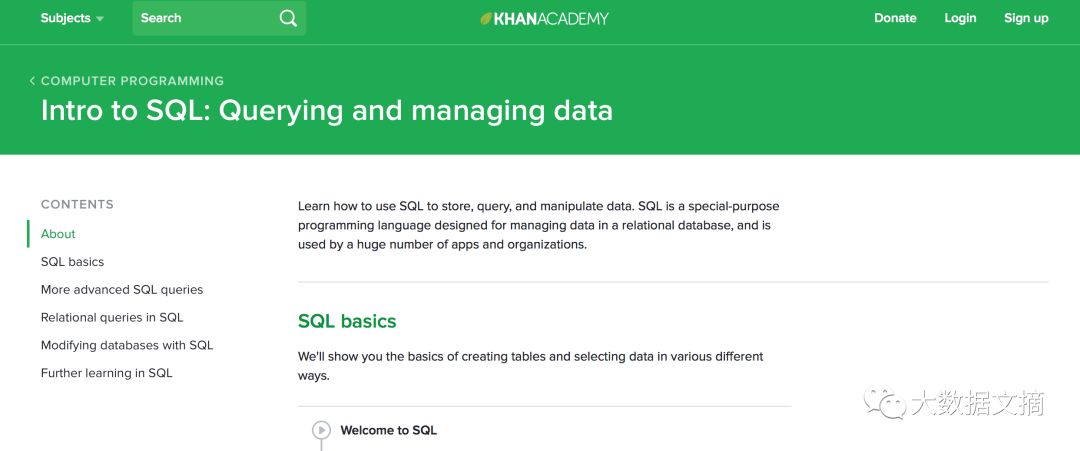Open More advanced SQL queries section
This screenshot has height=451, width=1080.
coord(122,290)
